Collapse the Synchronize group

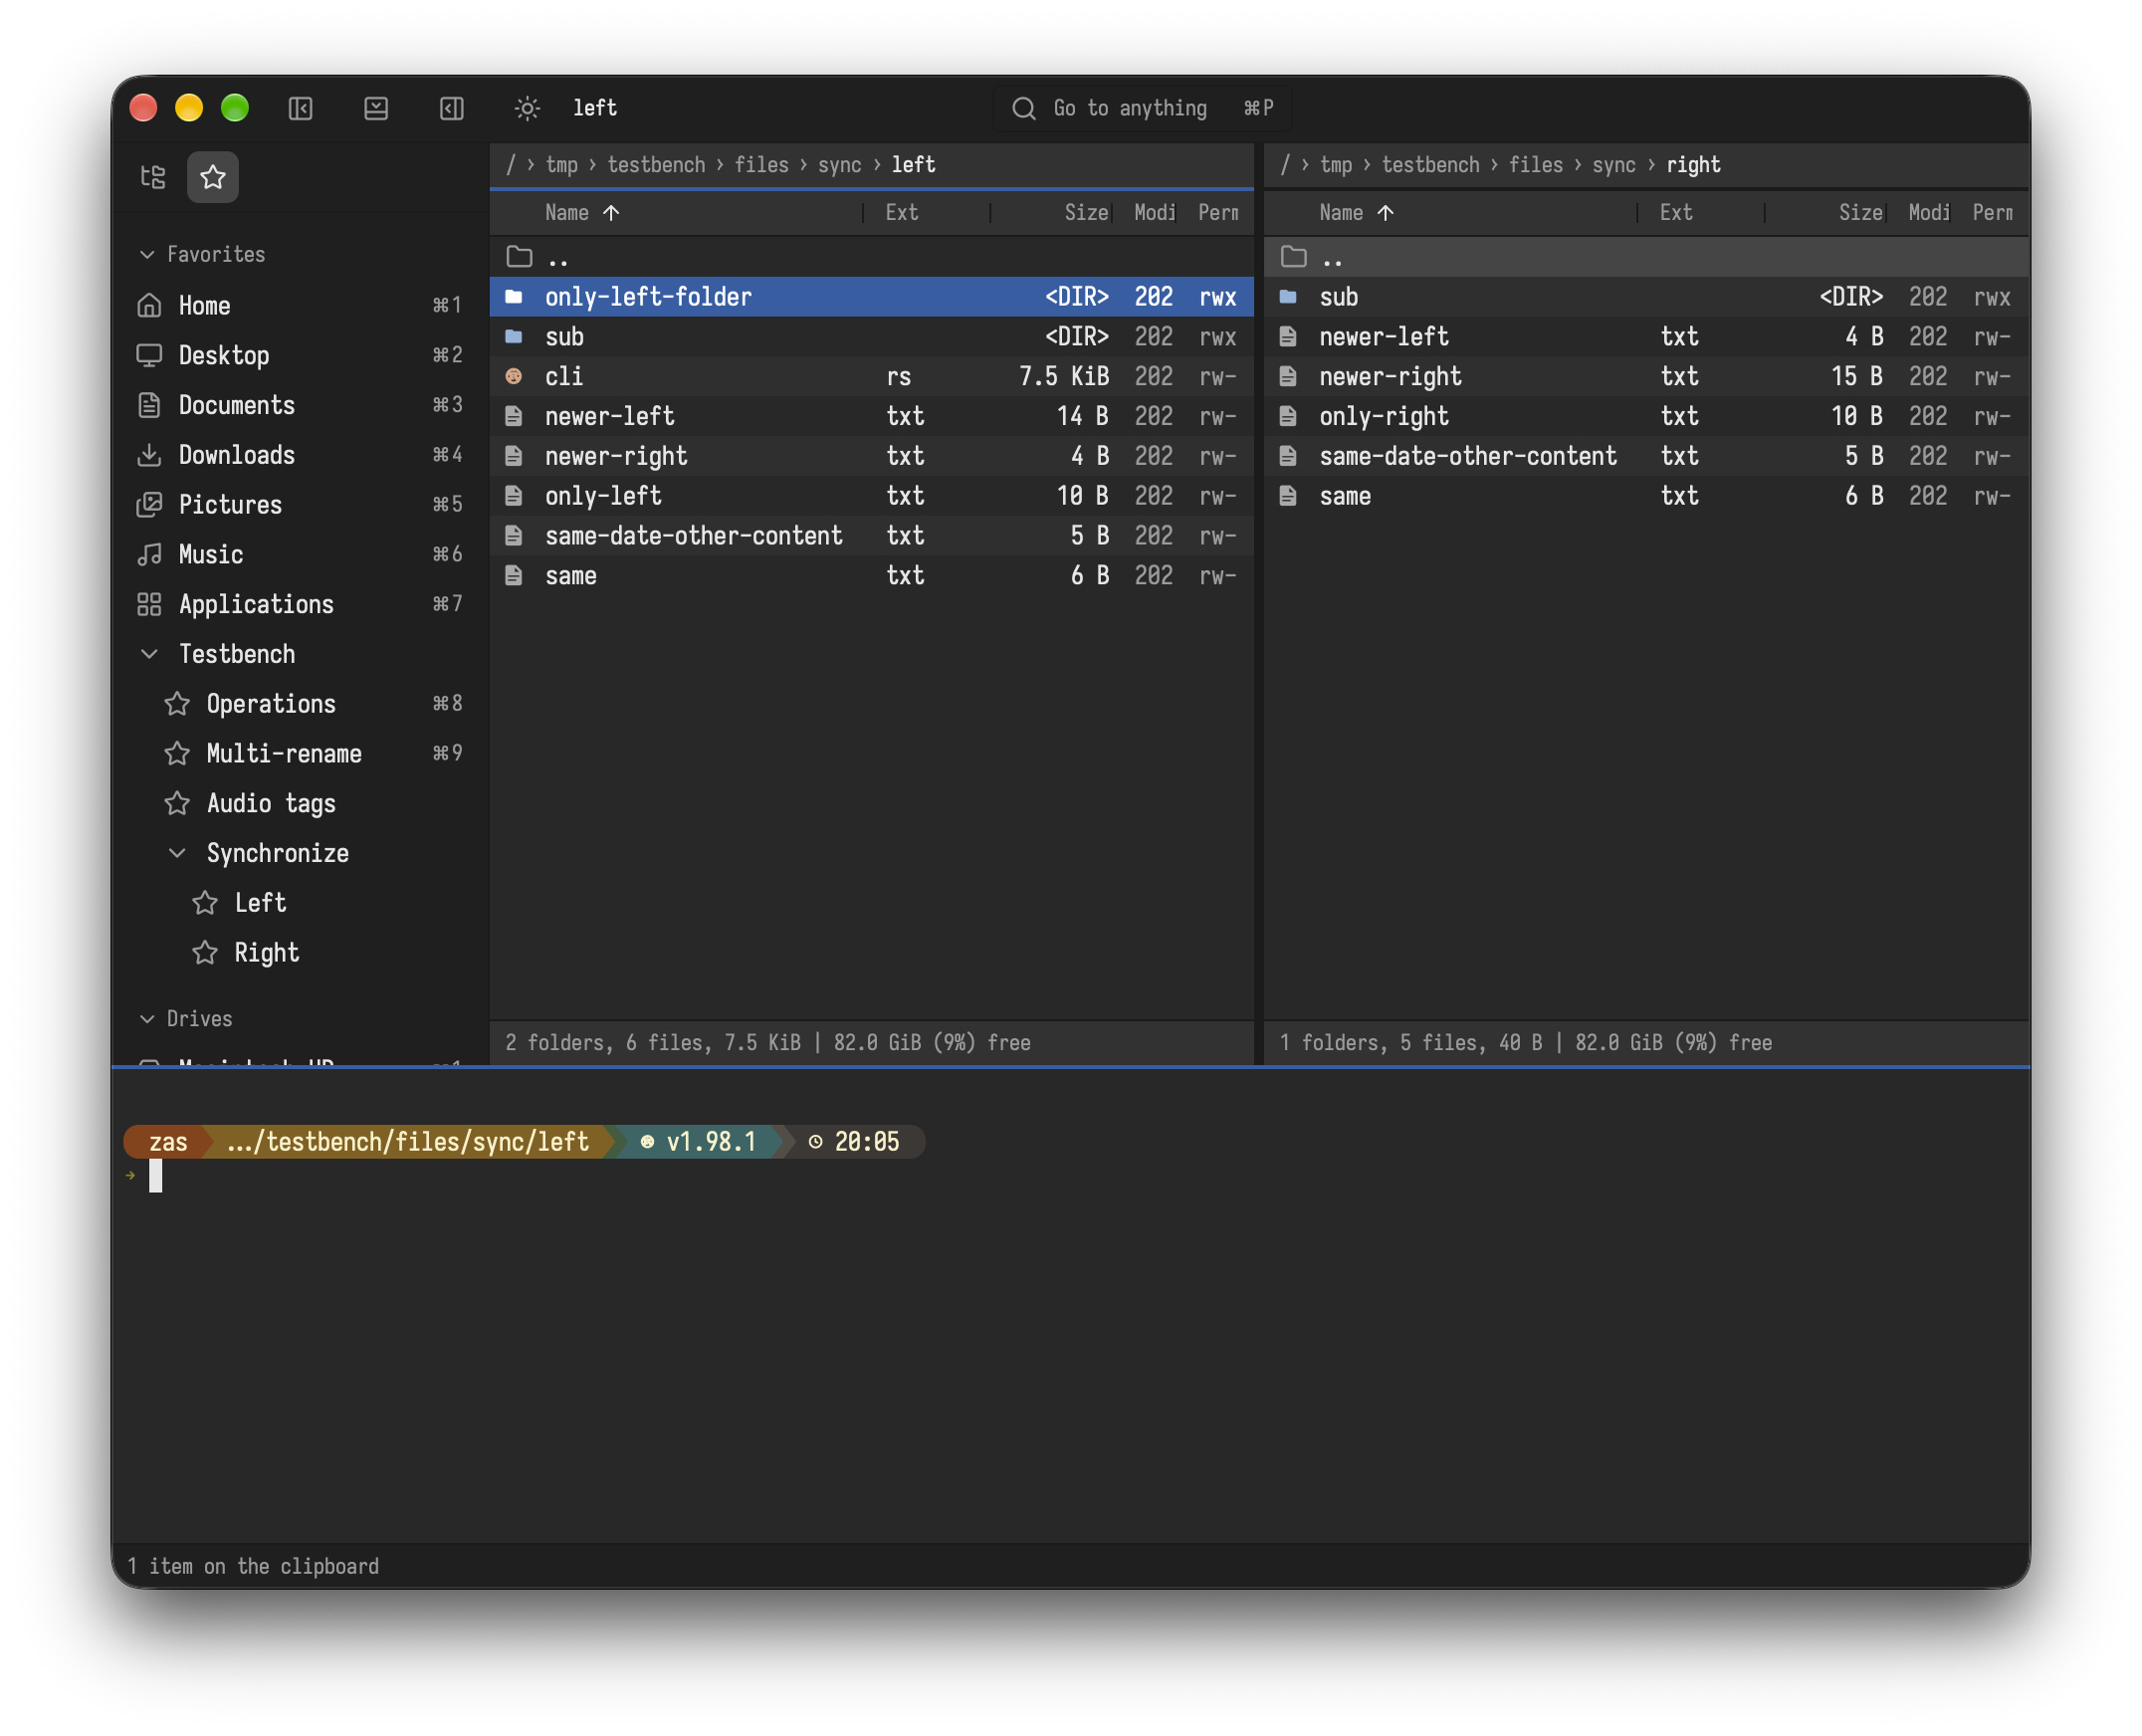pyautogui.click(x=177, y=853)
